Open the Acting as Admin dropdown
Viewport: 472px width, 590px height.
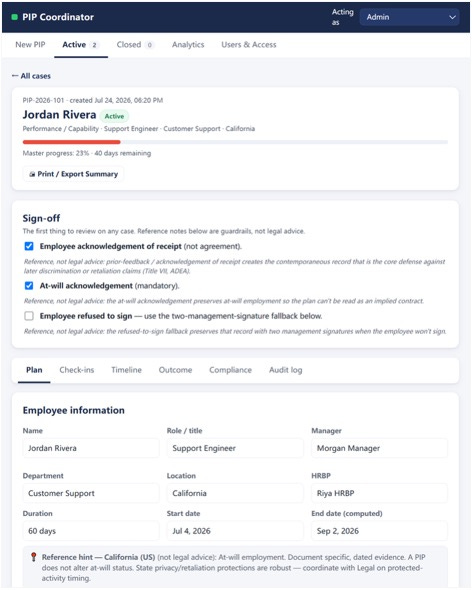(409, 17)
